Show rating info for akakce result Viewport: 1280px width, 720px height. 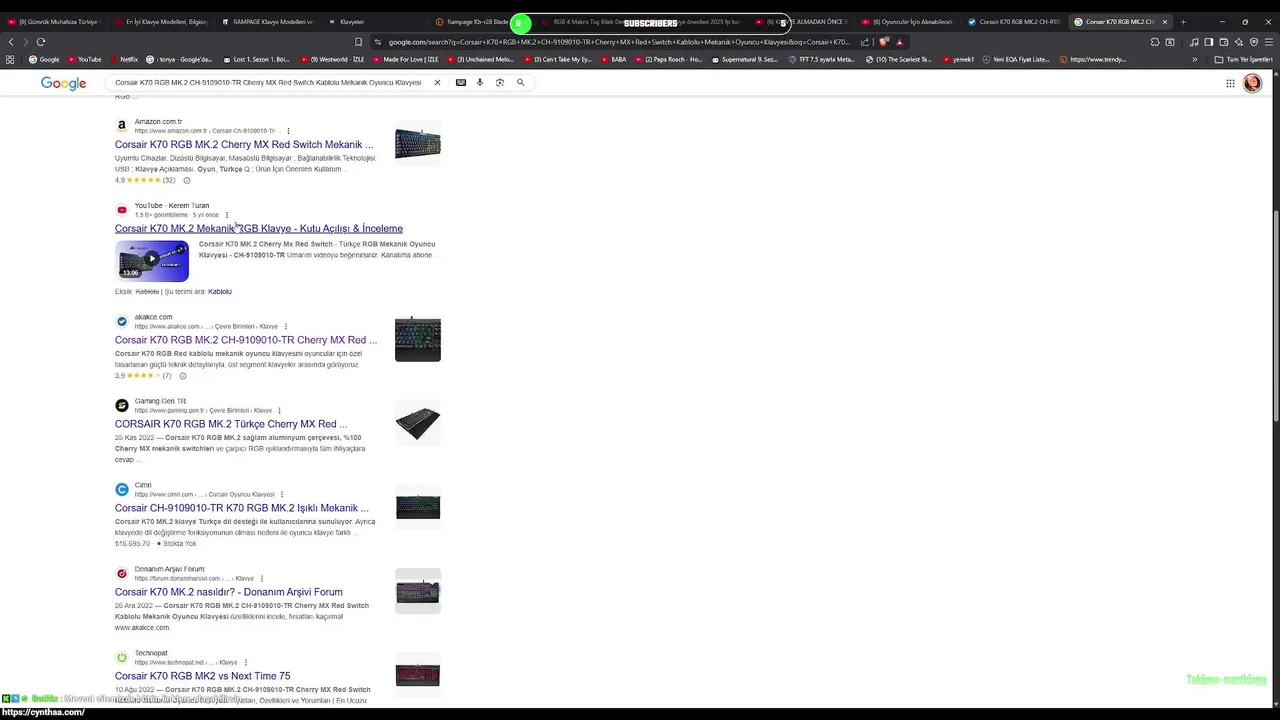(x=182, y=376)
